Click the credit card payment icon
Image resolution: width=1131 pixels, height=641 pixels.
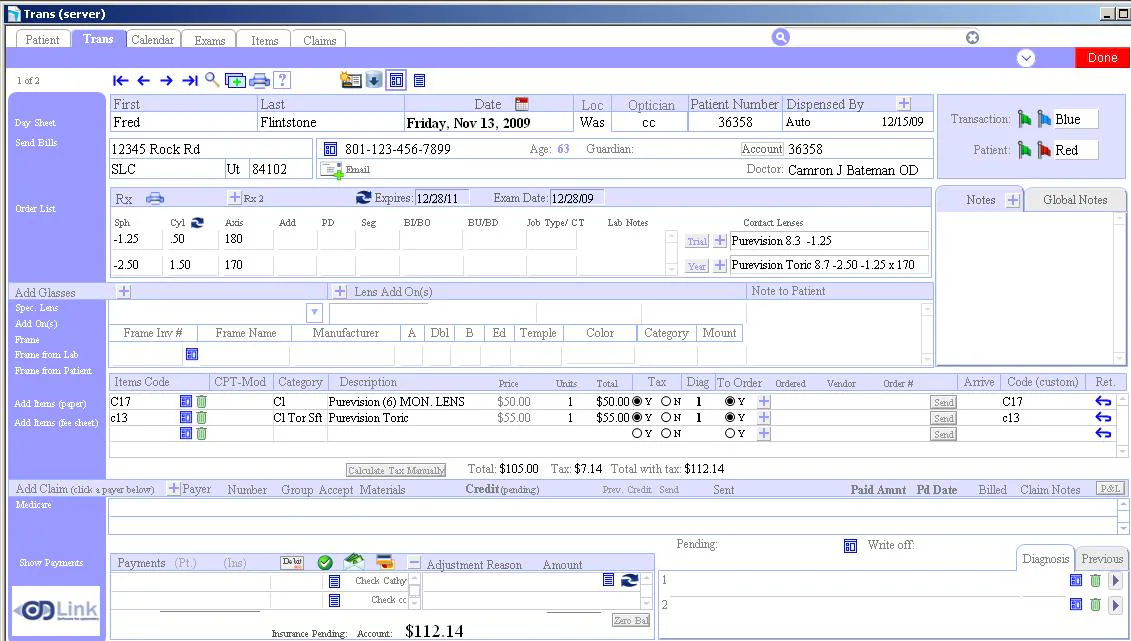click(x=384, y=562)
